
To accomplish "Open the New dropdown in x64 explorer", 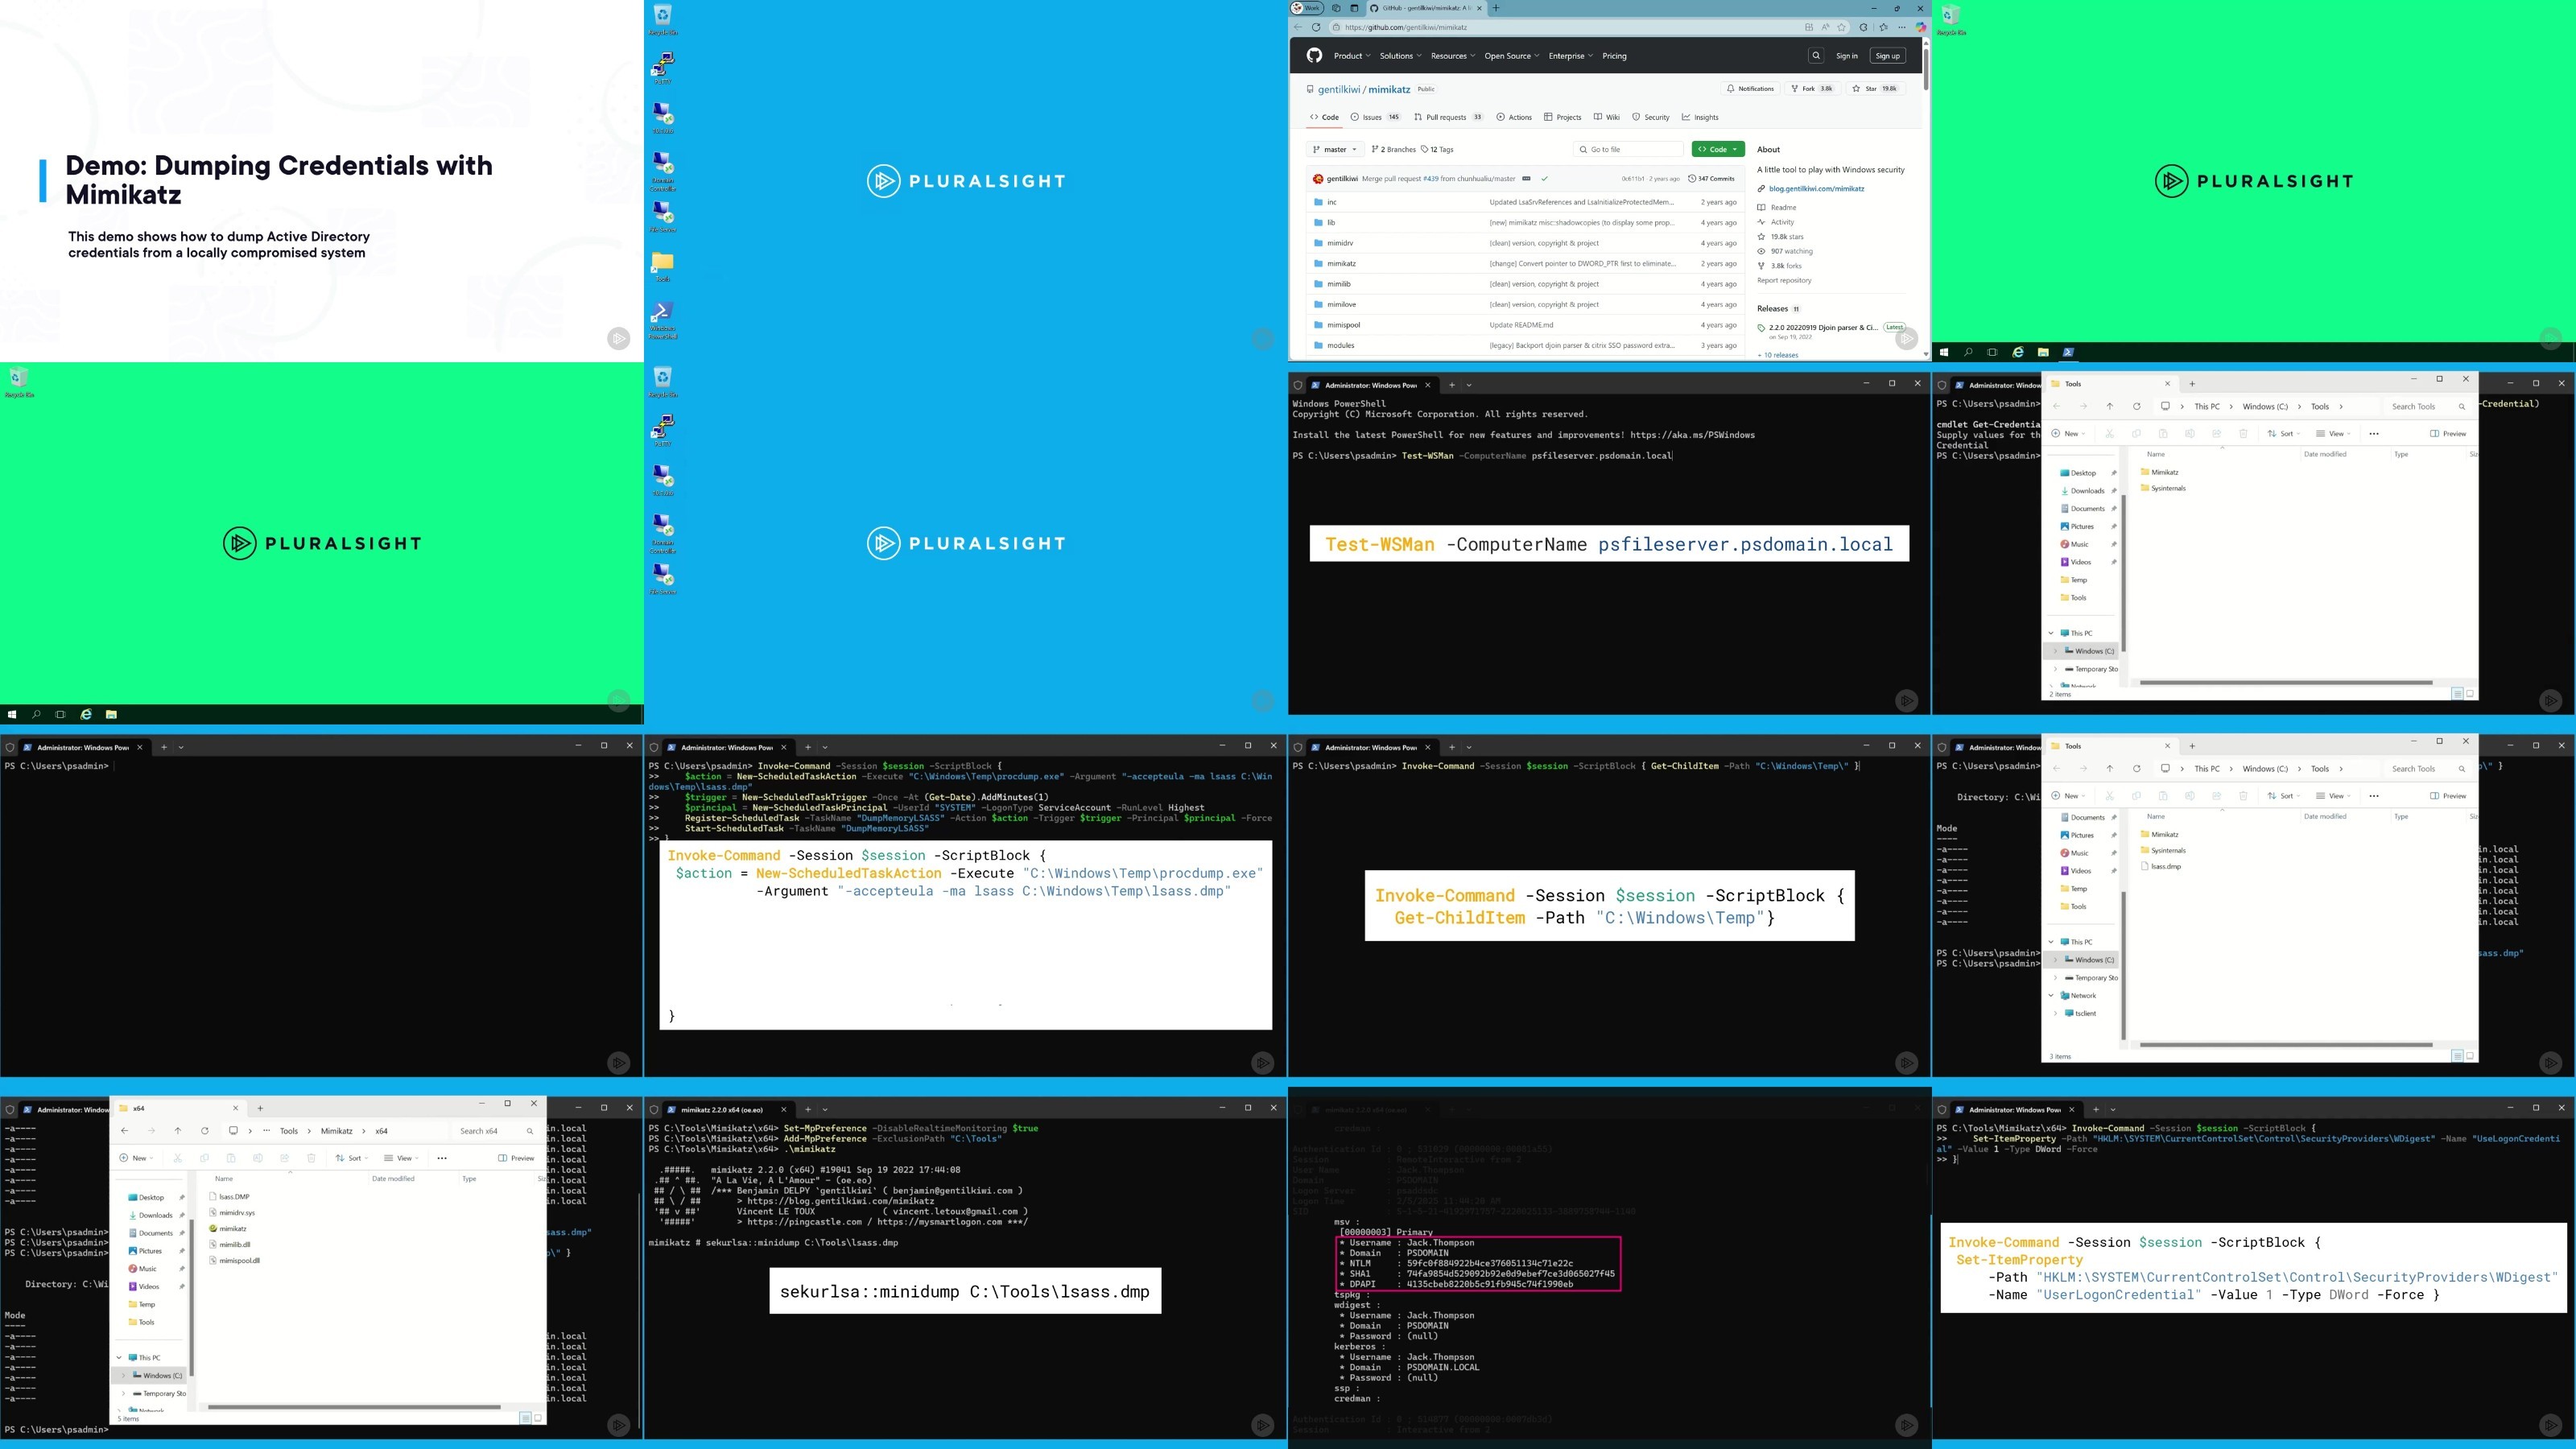I will (x=137, y=1158).
